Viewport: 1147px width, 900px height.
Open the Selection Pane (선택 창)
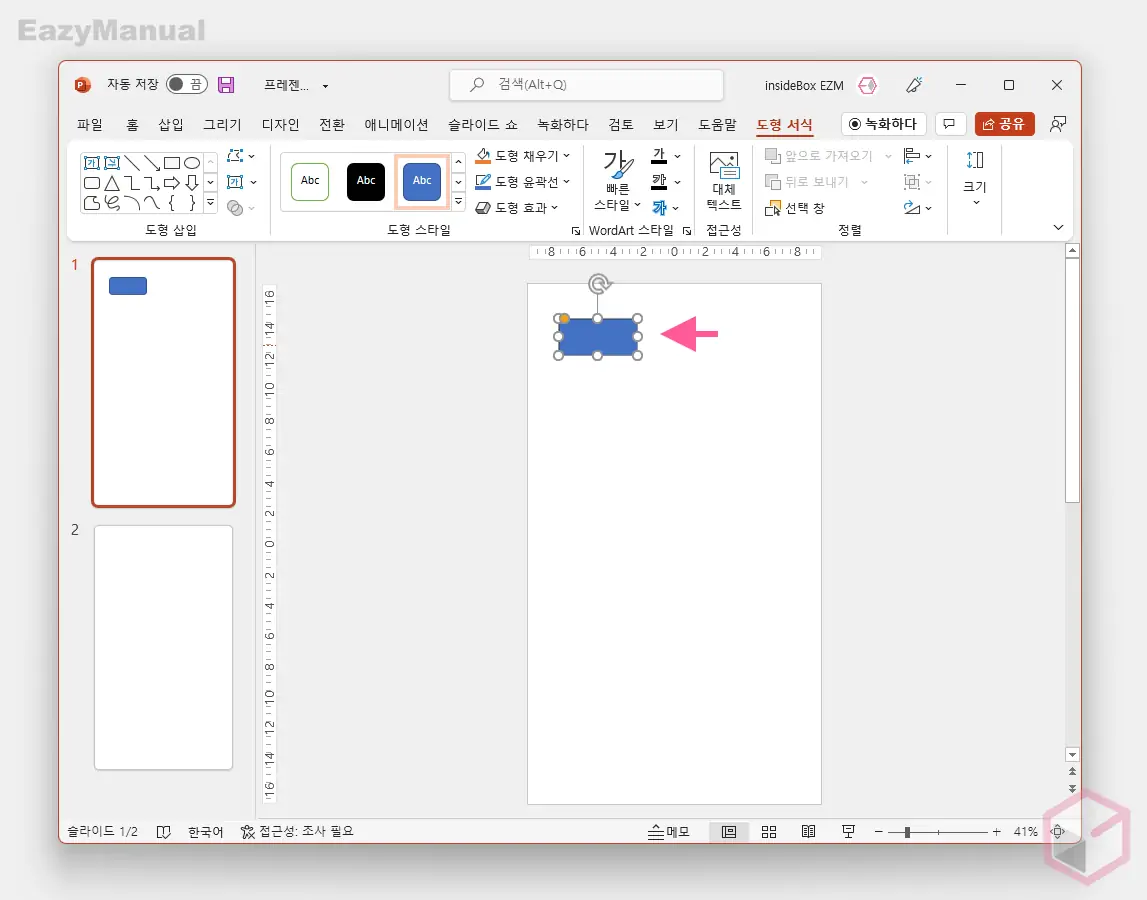point(796,208)
